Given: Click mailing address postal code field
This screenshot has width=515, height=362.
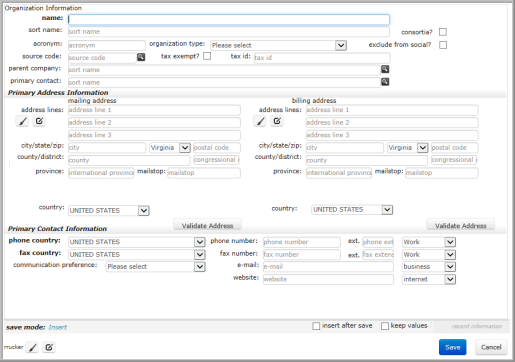Looking at the screenshot, I should coord(217,148).
